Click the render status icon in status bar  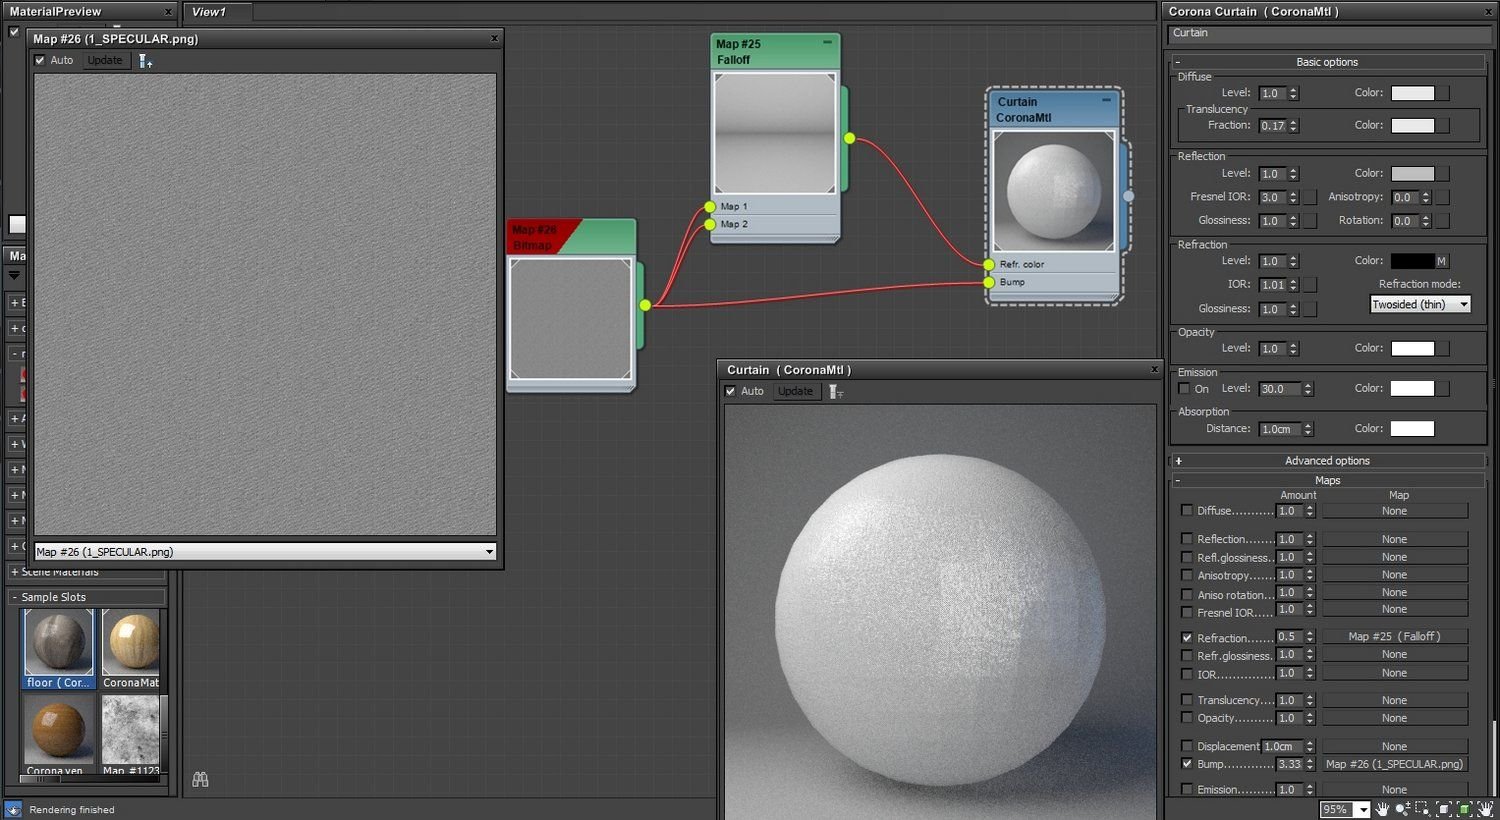point(13,809)
